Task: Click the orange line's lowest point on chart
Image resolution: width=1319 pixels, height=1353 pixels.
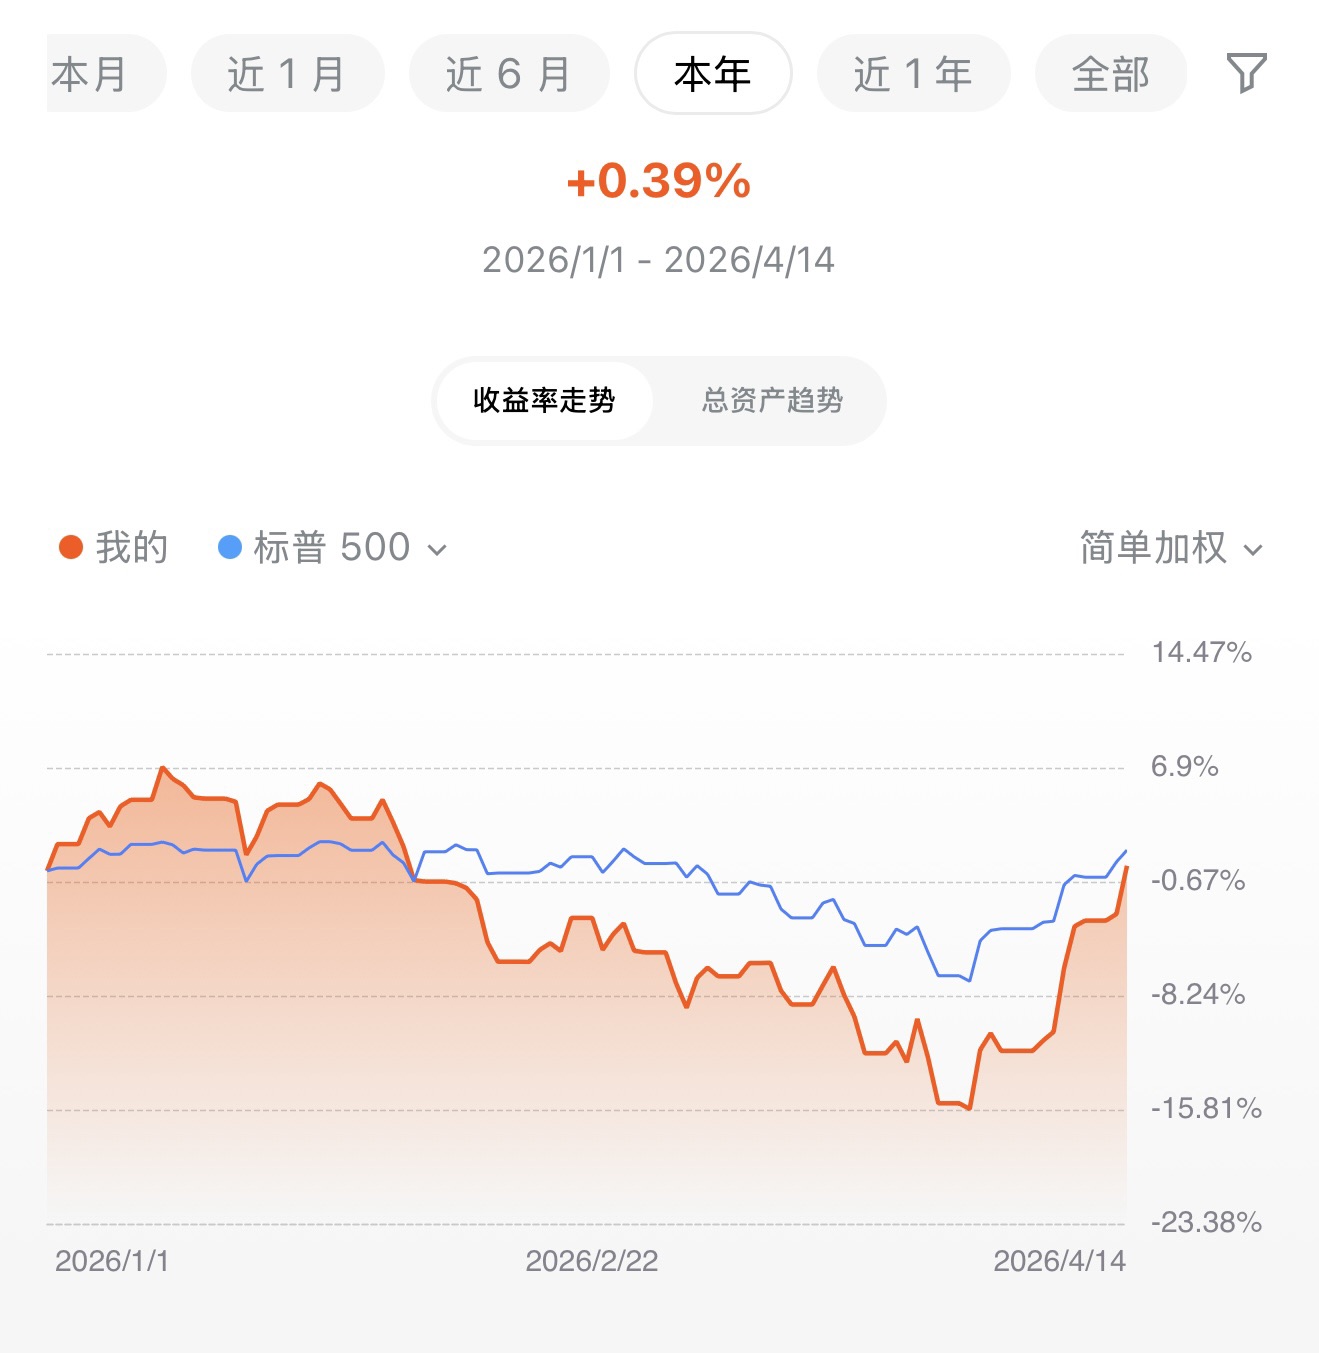Action: 969,1108
